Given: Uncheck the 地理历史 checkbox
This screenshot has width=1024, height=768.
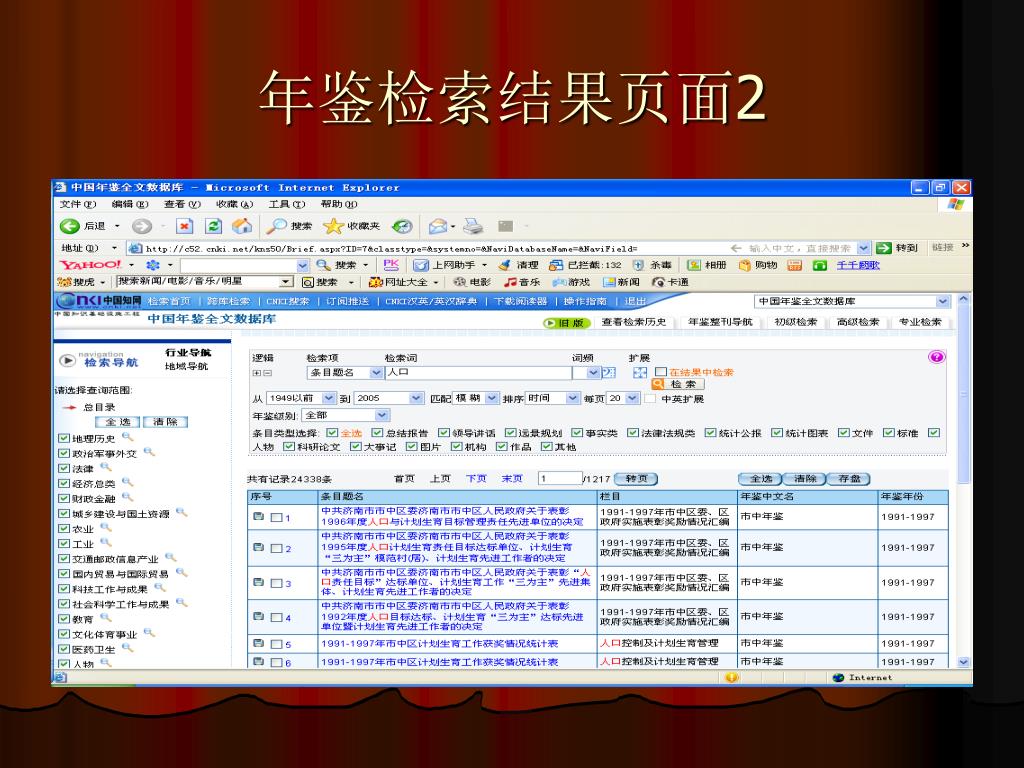Looking at the screenshot, I should point(63,438).
